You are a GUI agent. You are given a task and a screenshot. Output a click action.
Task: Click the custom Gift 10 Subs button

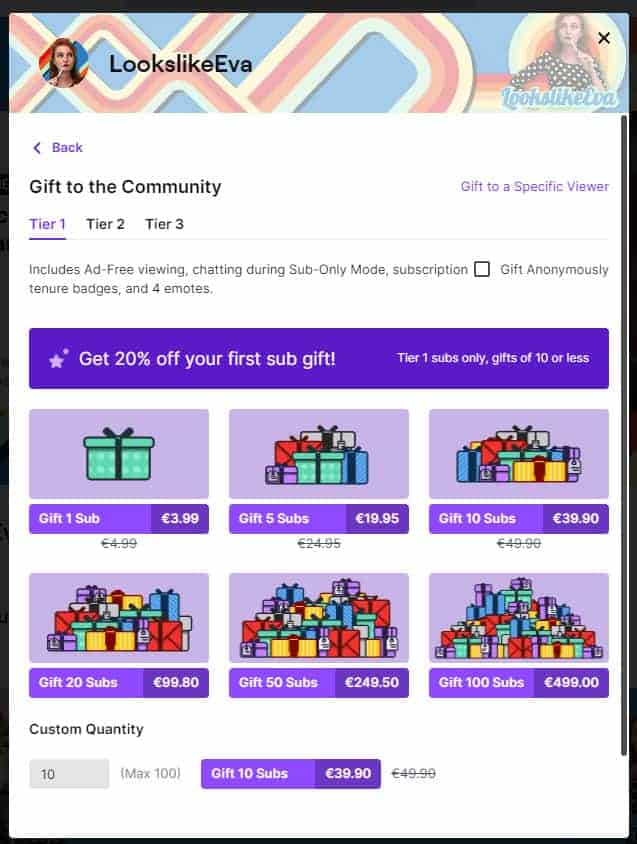[291, 773]
